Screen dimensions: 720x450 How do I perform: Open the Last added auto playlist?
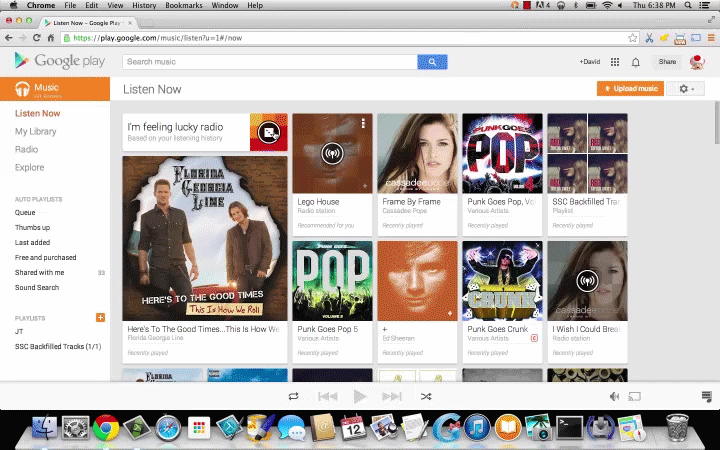[x=32, y=242]
